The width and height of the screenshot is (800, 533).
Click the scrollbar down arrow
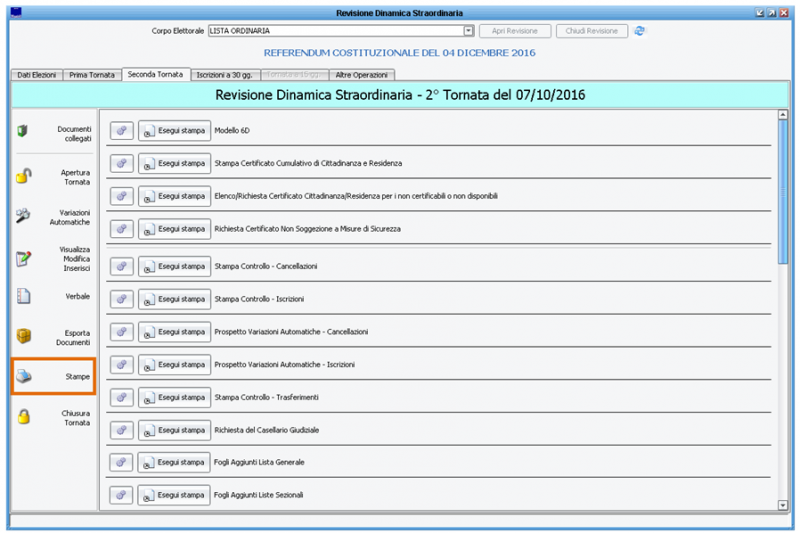pyautogui.click(x=783, y=505)
